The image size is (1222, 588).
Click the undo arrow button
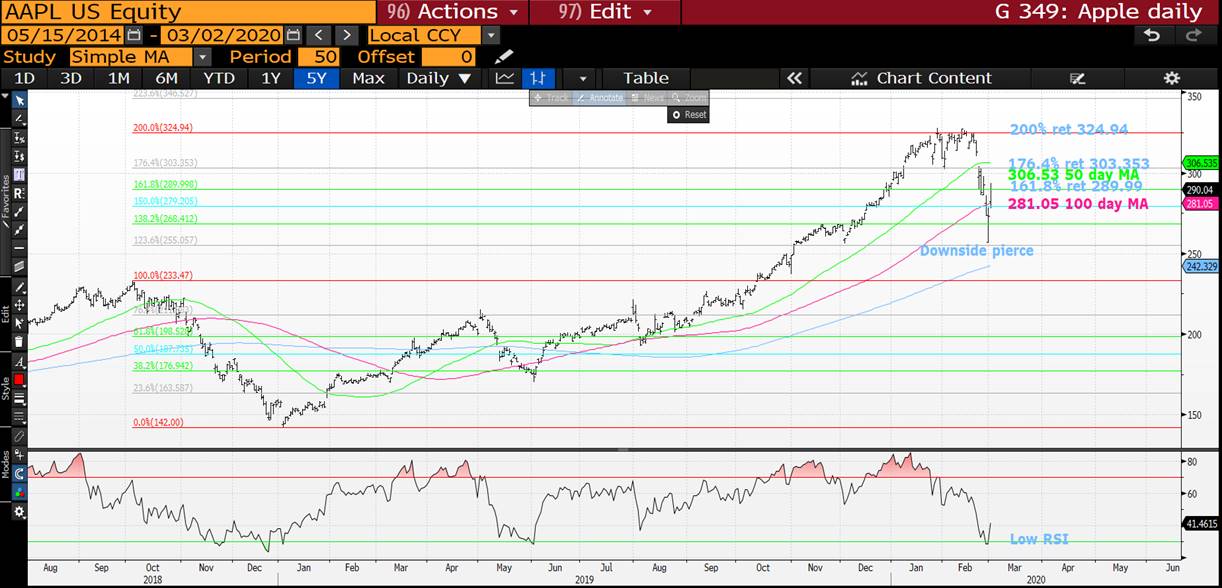click(x=1152, y=35)
